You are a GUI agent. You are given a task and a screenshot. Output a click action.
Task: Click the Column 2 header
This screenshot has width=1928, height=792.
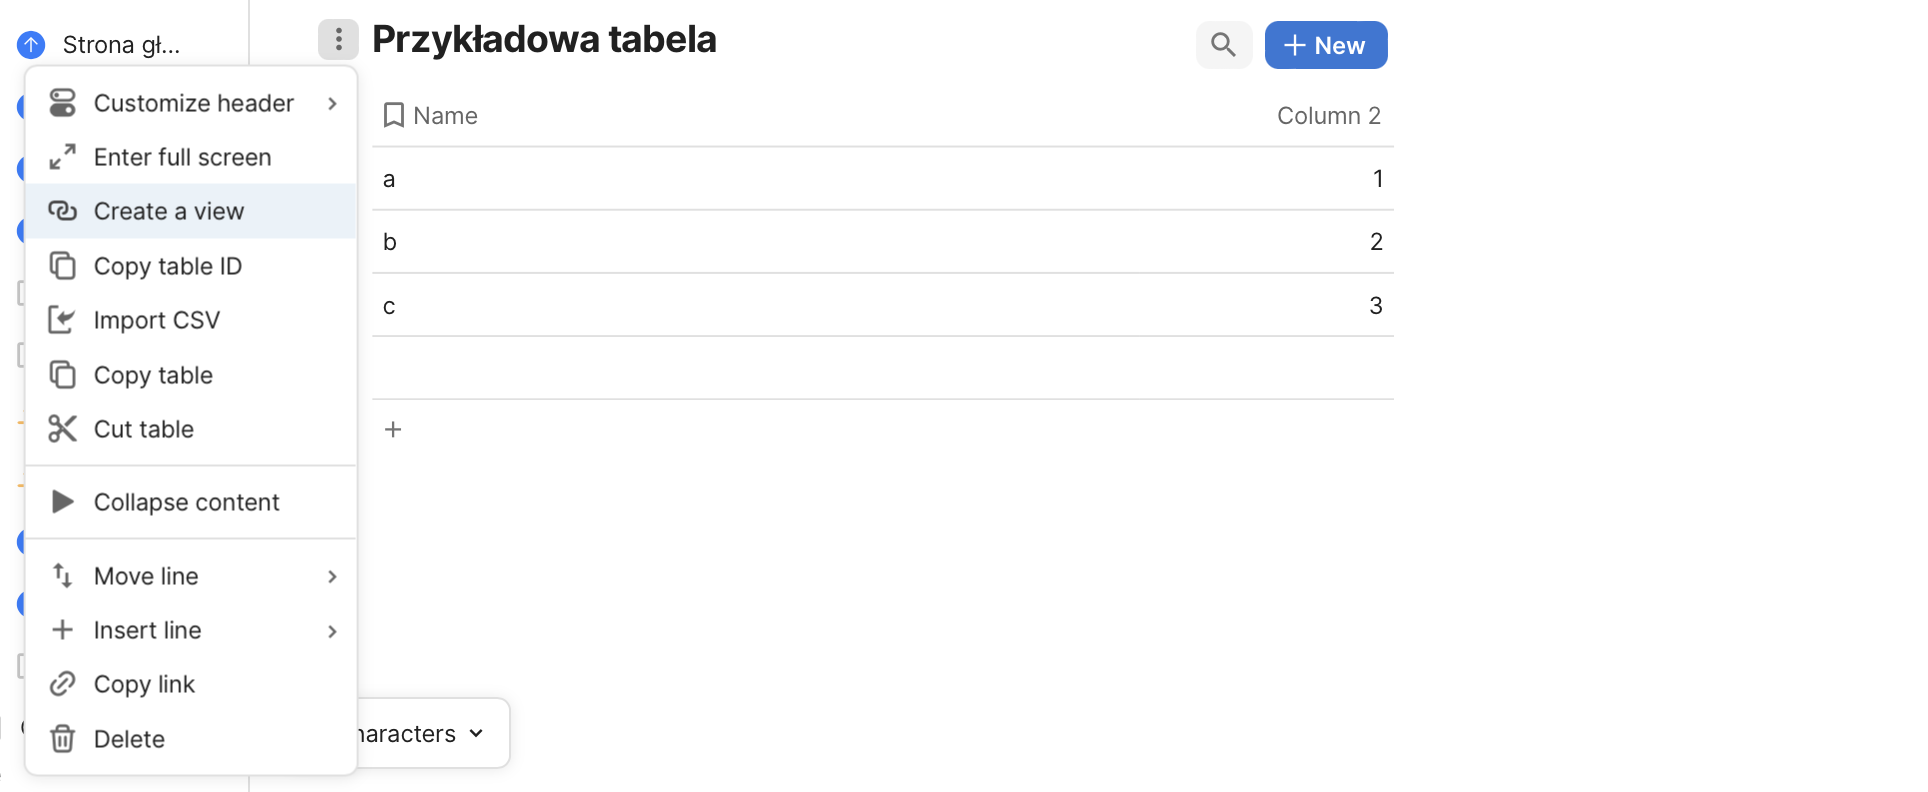1328,116
